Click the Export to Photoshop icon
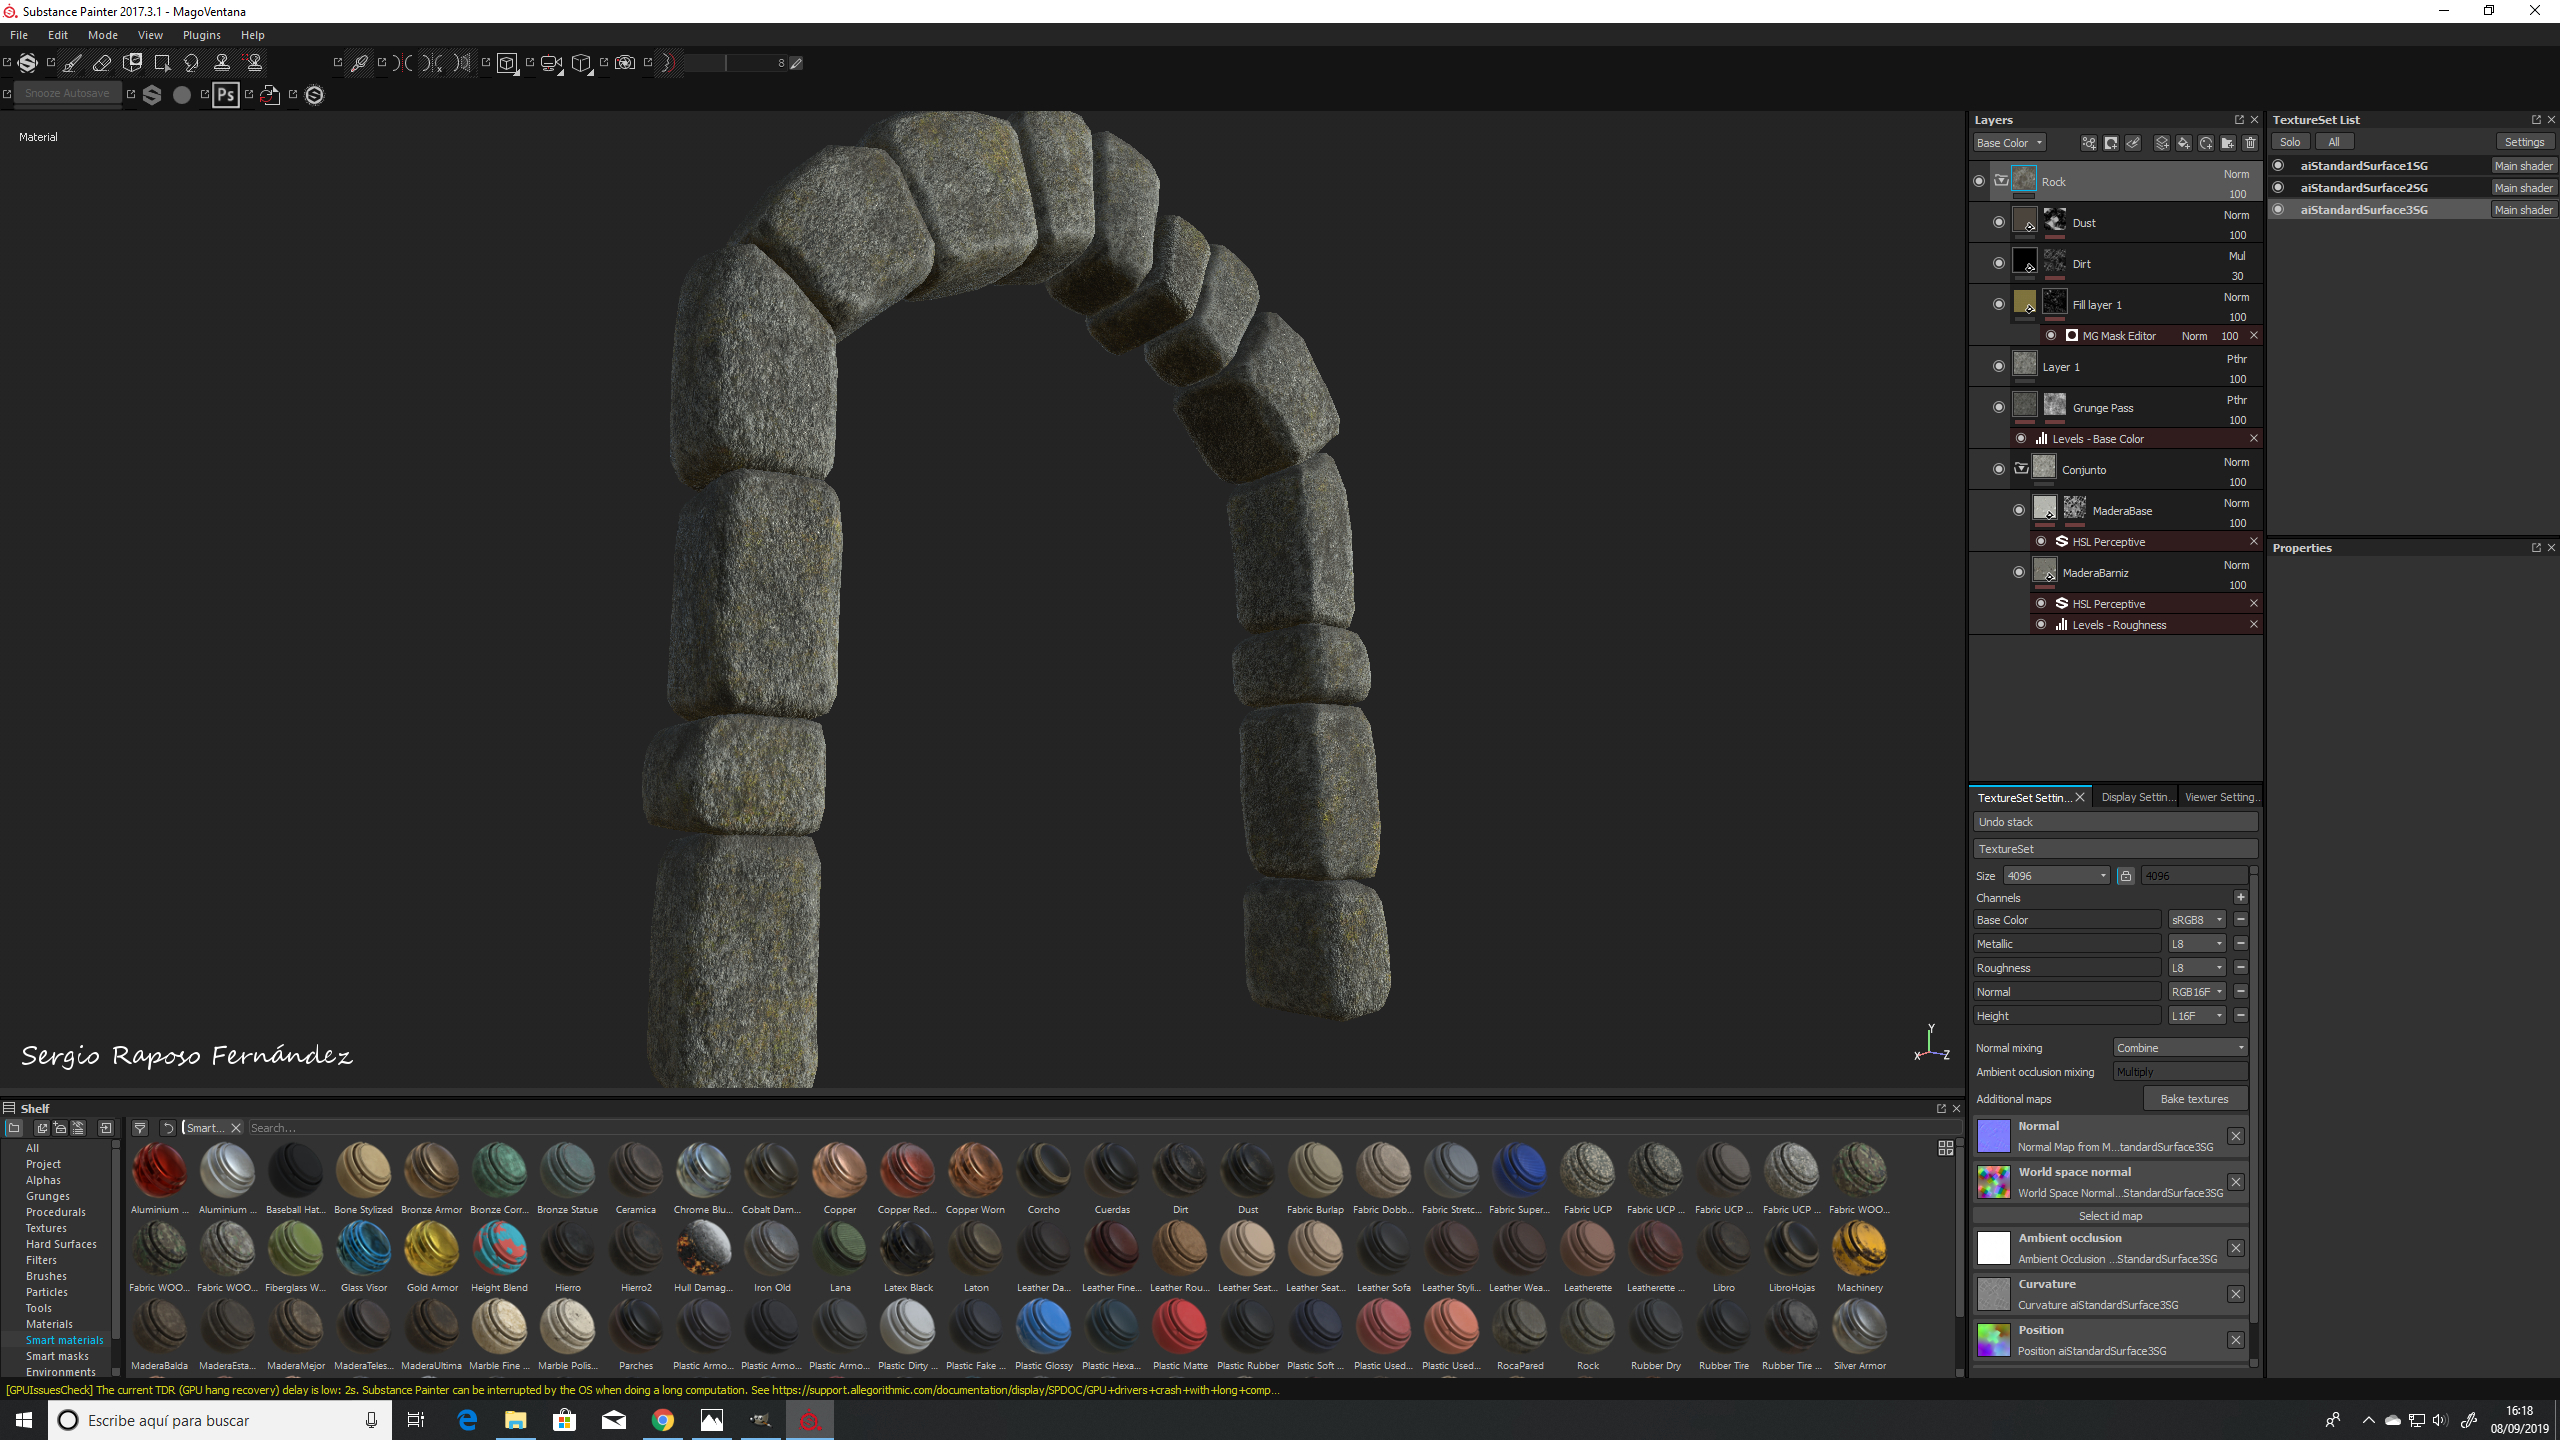The width and height of the screenshot is (2560, 1440). point(226,95)
